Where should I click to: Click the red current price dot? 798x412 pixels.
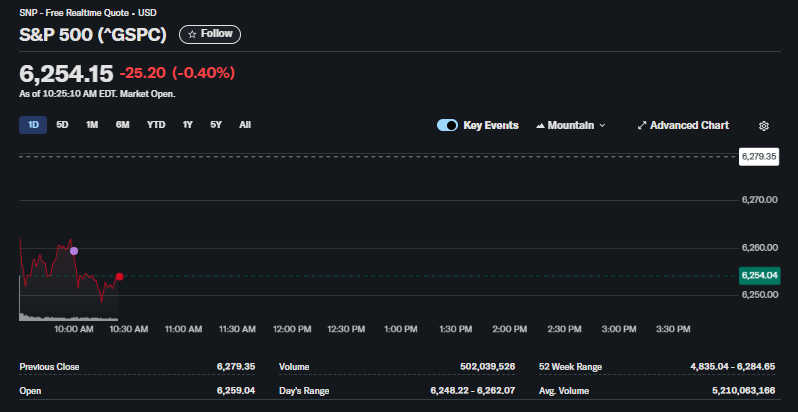click(x=120, y=277)
